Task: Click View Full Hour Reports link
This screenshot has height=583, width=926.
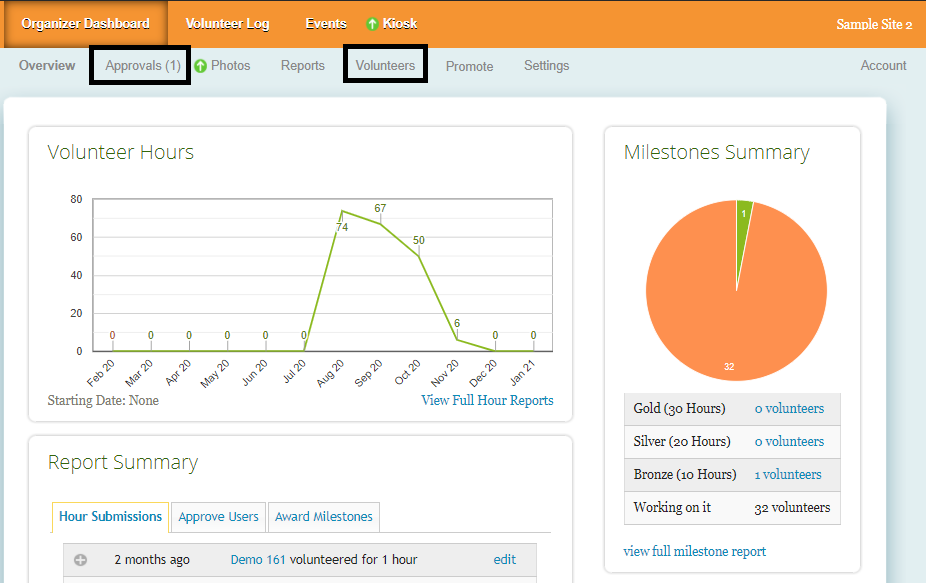Action: [x=487, y=400]
